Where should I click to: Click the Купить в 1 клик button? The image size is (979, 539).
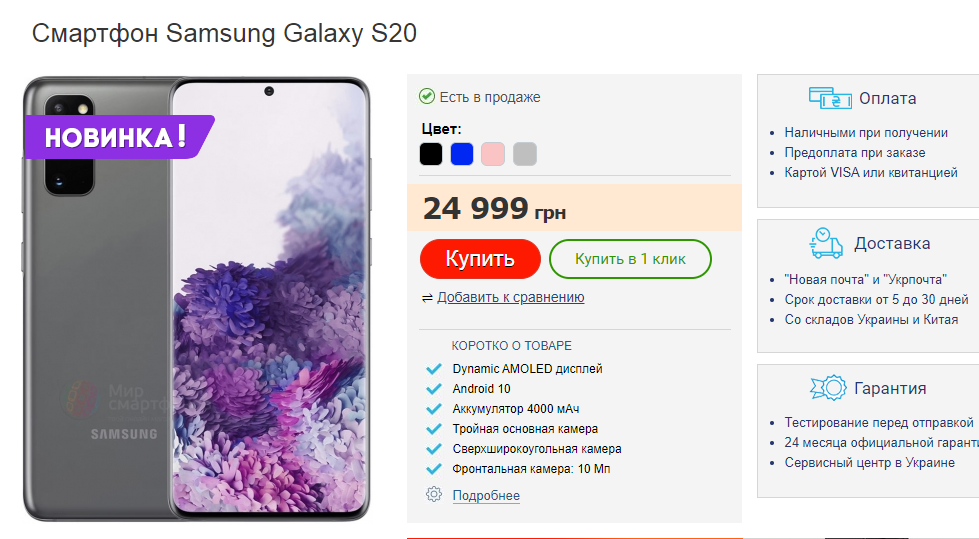630,259
